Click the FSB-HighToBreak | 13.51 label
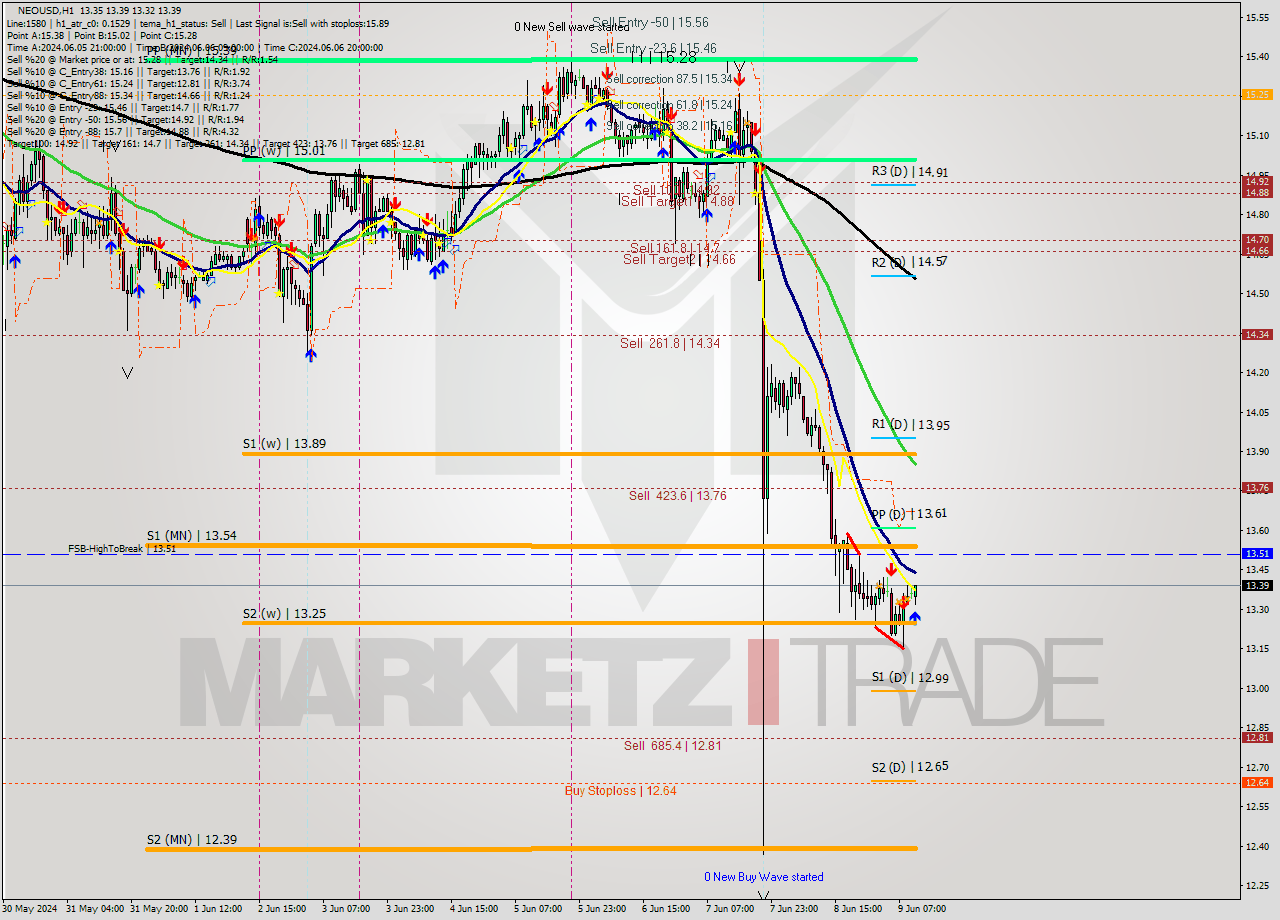The image size is (1280, 920). click(122, 548)
